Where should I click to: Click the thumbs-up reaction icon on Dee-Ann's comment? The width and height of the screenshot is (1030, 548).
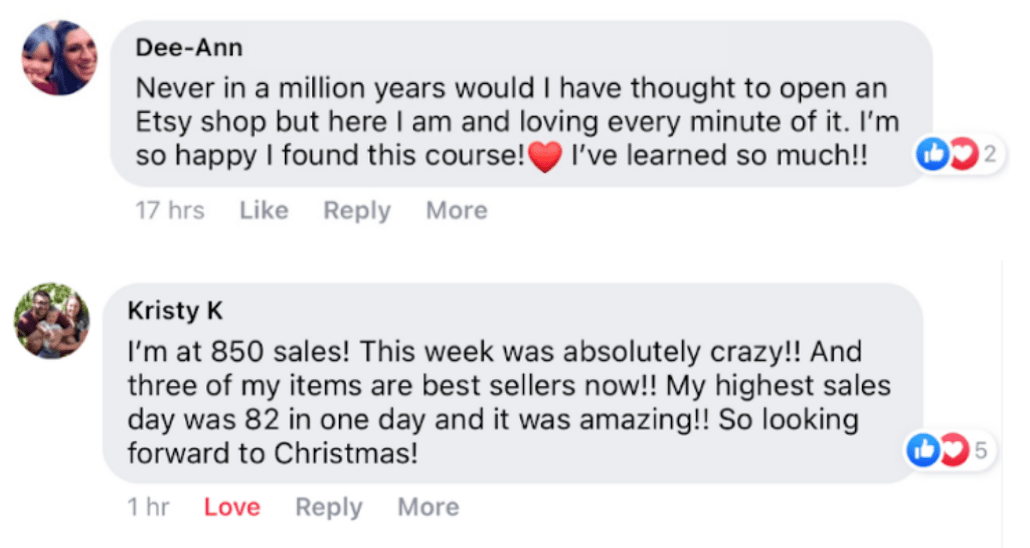point(932,155)
